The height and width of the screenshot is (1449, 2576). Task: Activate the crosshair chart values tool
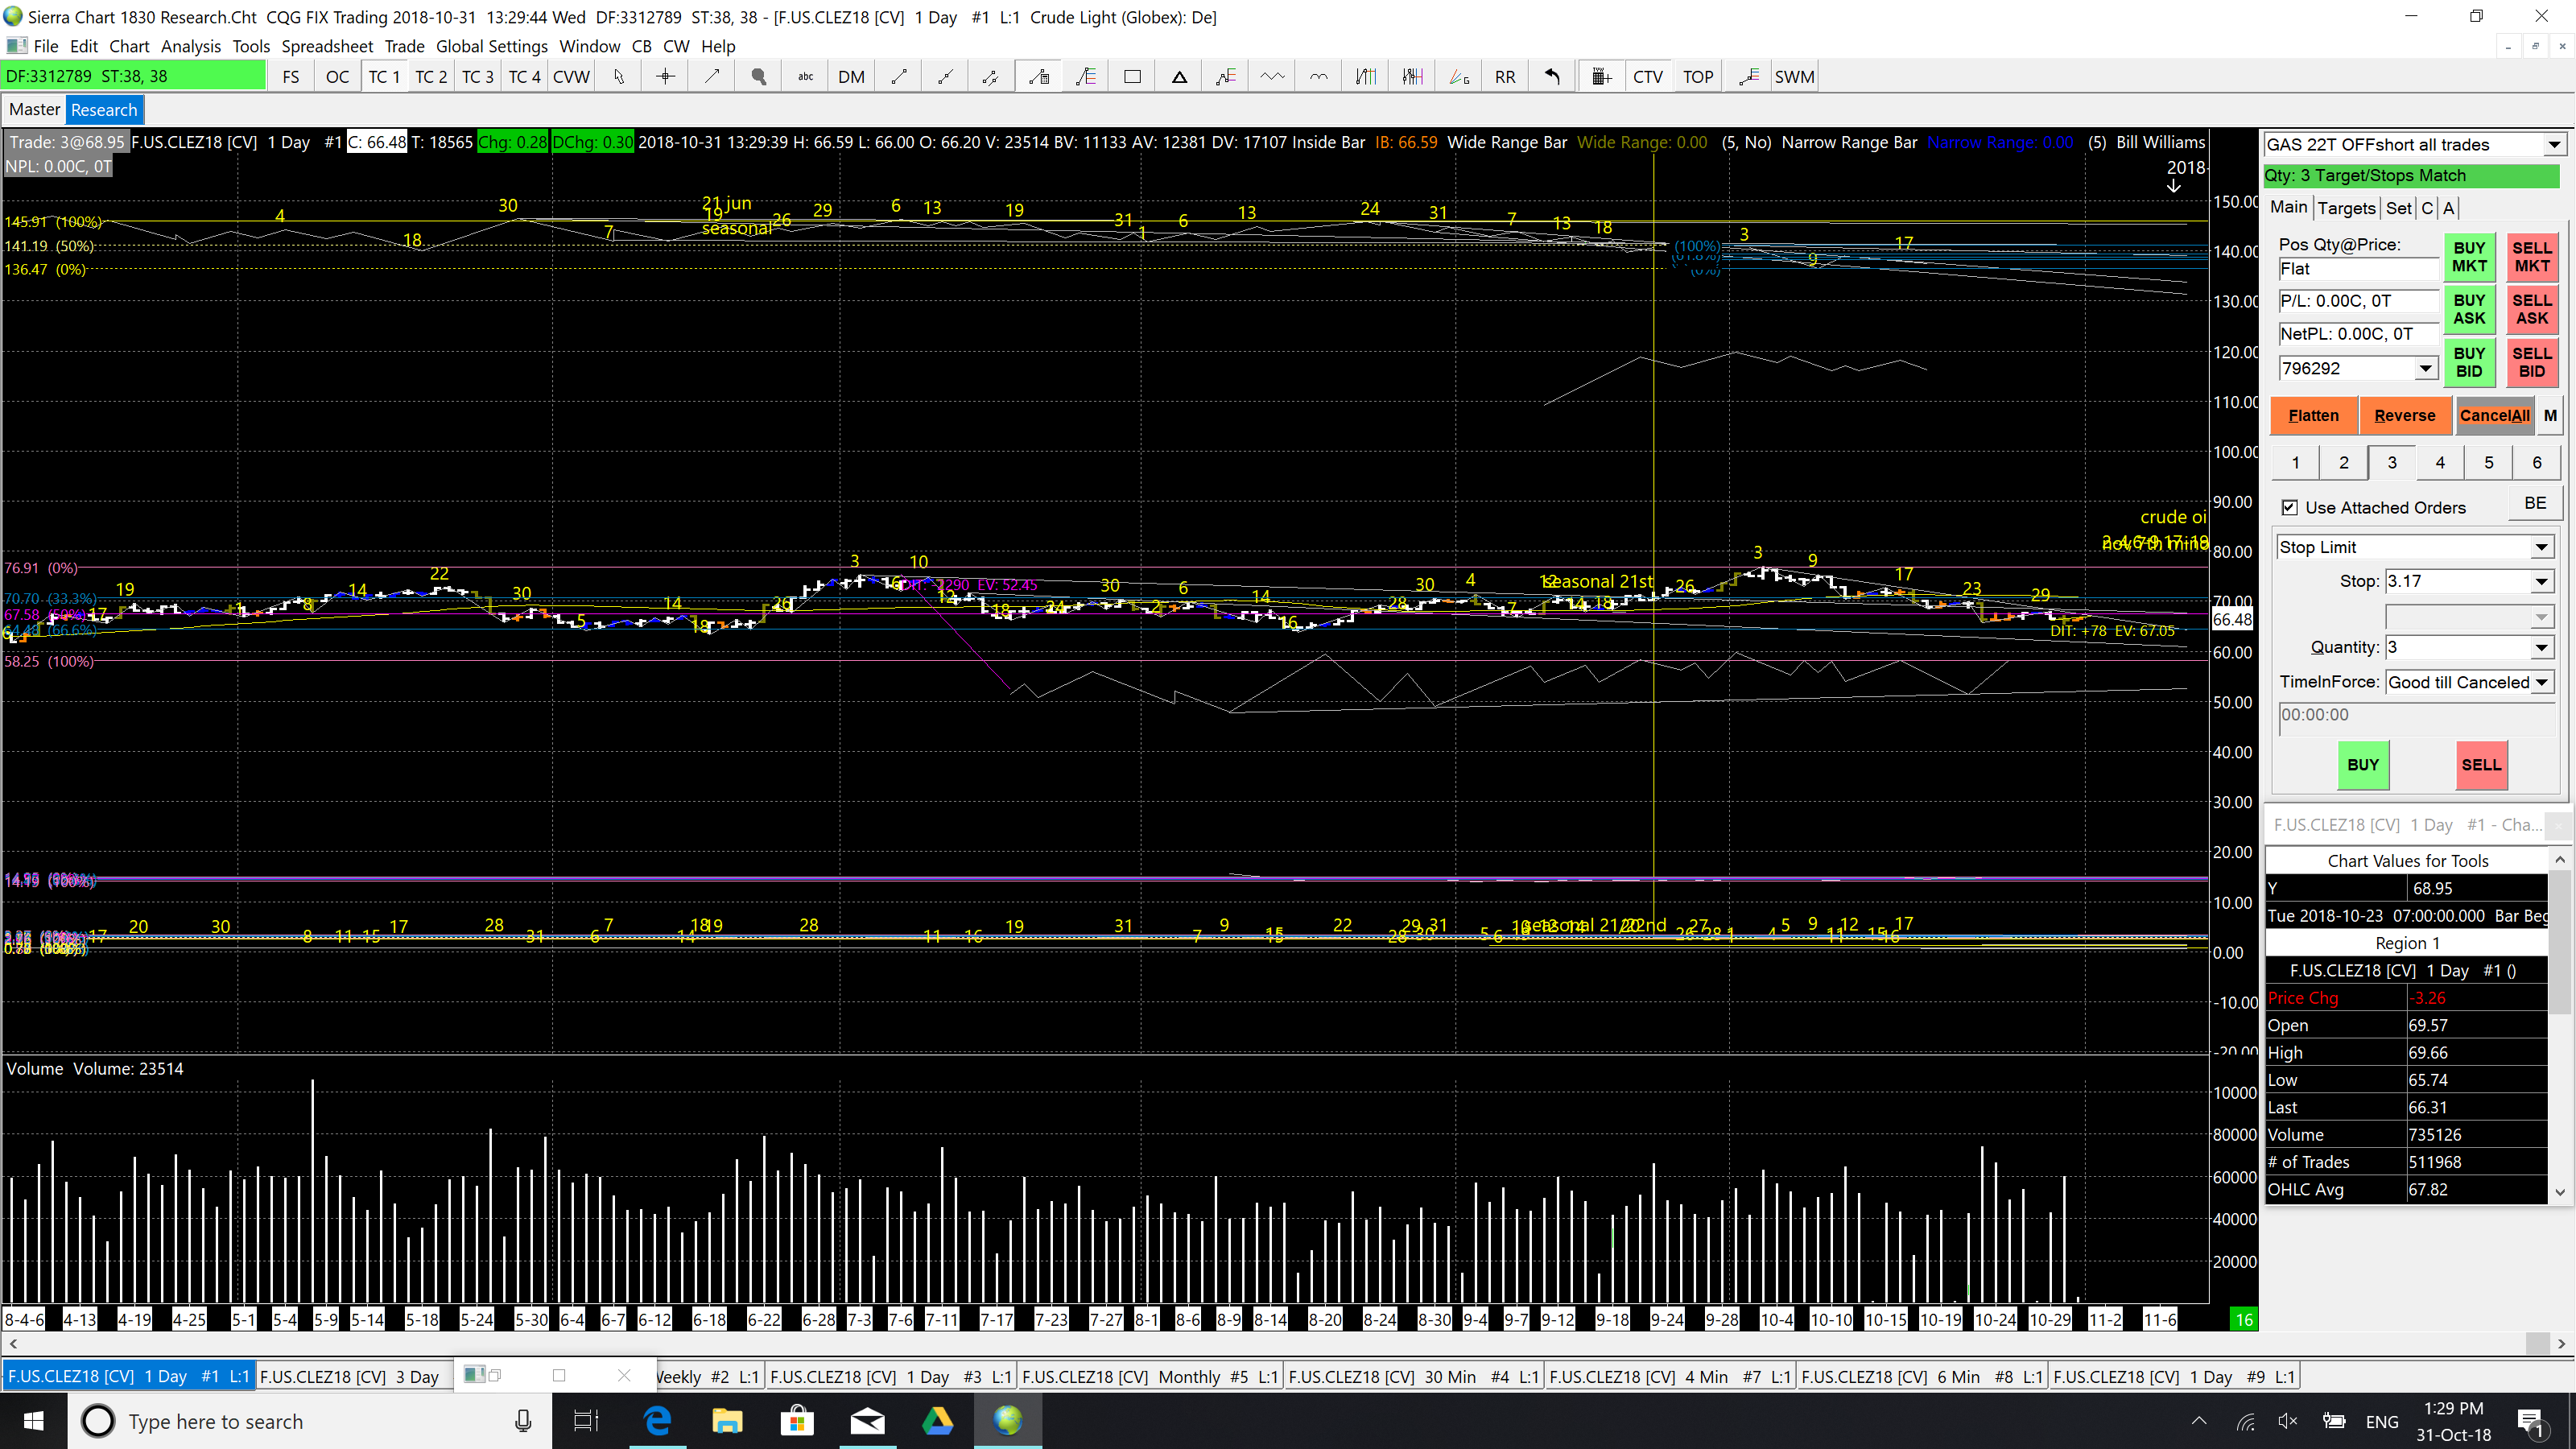665,77
